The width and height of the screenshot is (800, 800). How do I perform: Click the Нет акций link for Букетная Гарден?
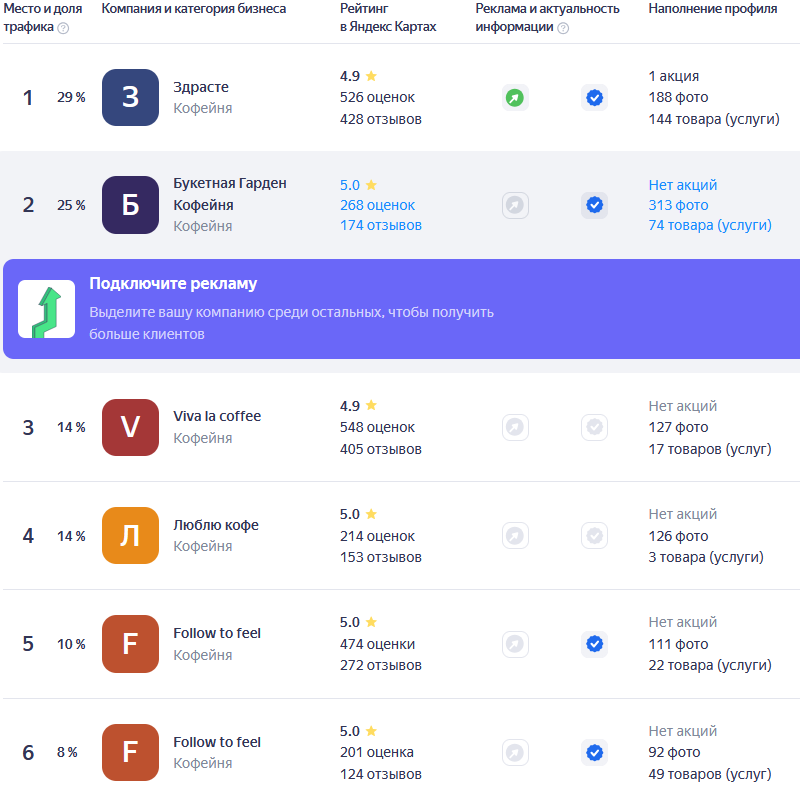[682, 185]
